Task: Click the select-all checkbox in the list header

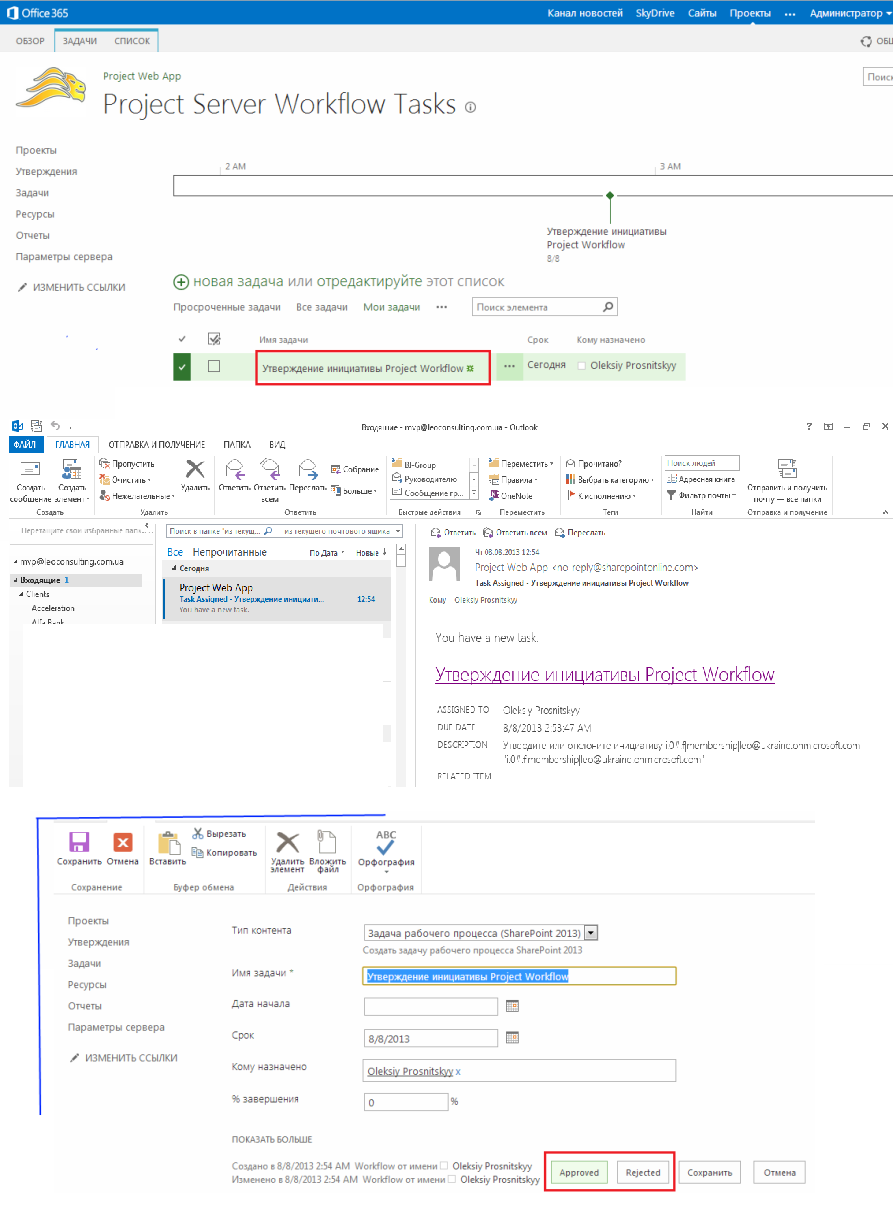Action: [213, 339]
